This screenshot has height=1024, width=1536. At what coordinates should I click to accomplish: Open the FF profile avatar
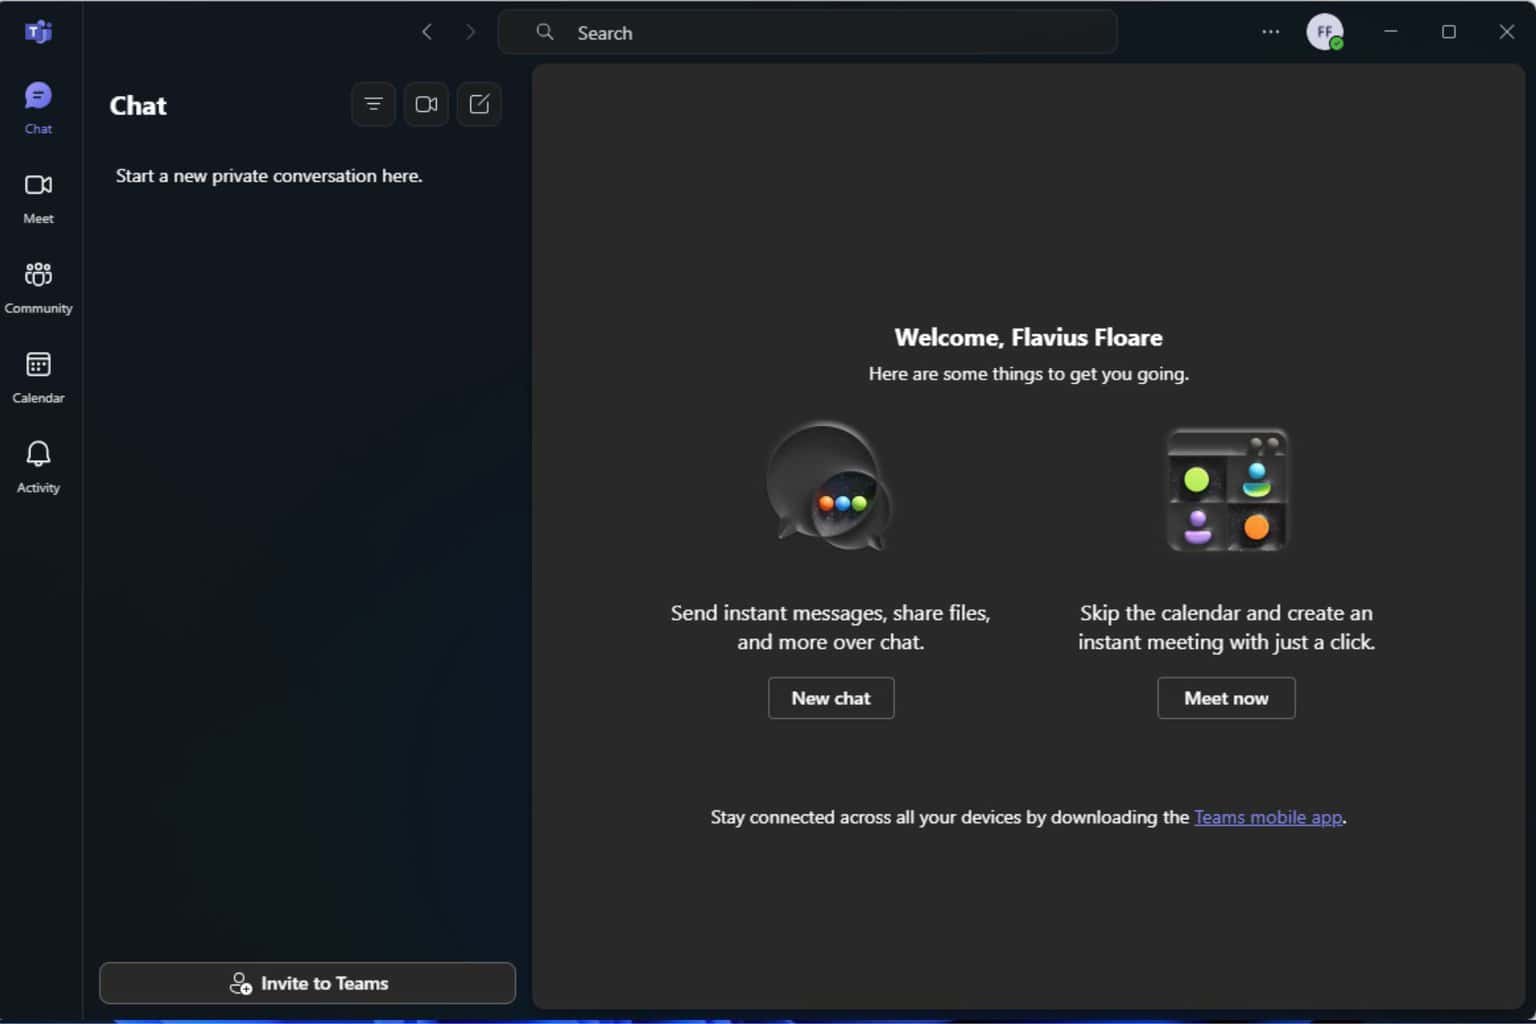coord(1325,32)
